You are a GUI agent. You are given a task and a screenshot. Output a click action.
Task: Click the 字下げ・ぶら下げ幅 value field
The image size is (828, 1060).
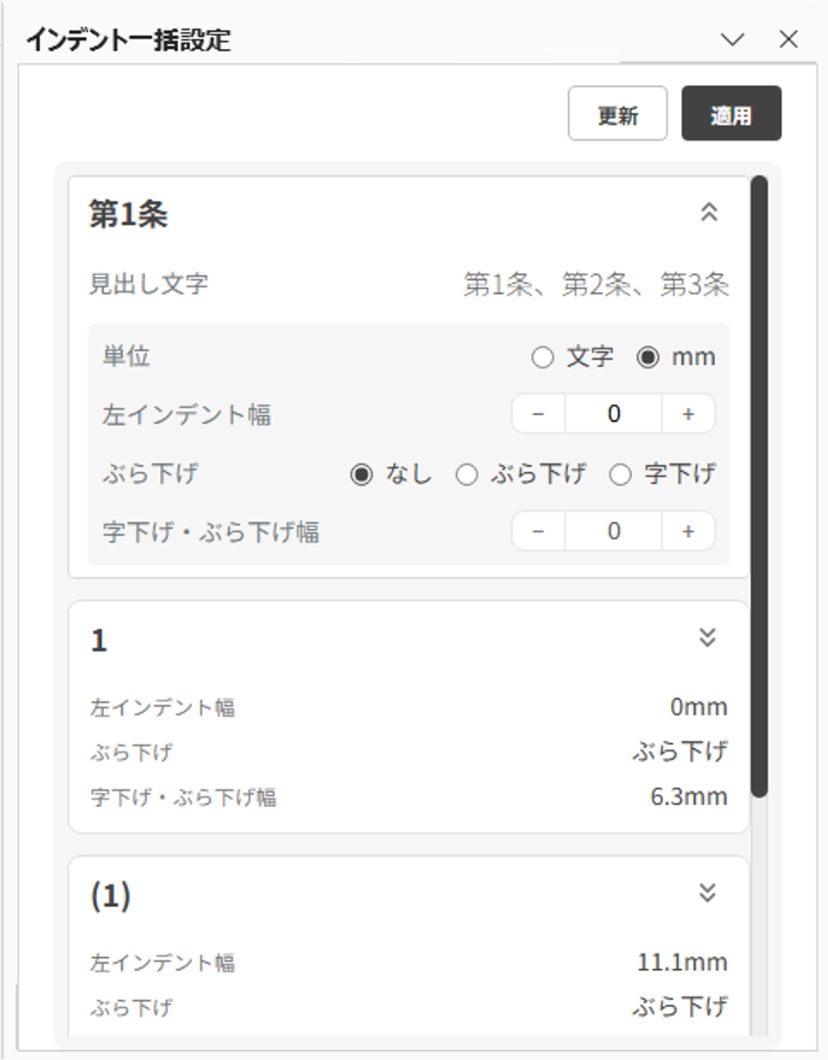pos(613,531)
